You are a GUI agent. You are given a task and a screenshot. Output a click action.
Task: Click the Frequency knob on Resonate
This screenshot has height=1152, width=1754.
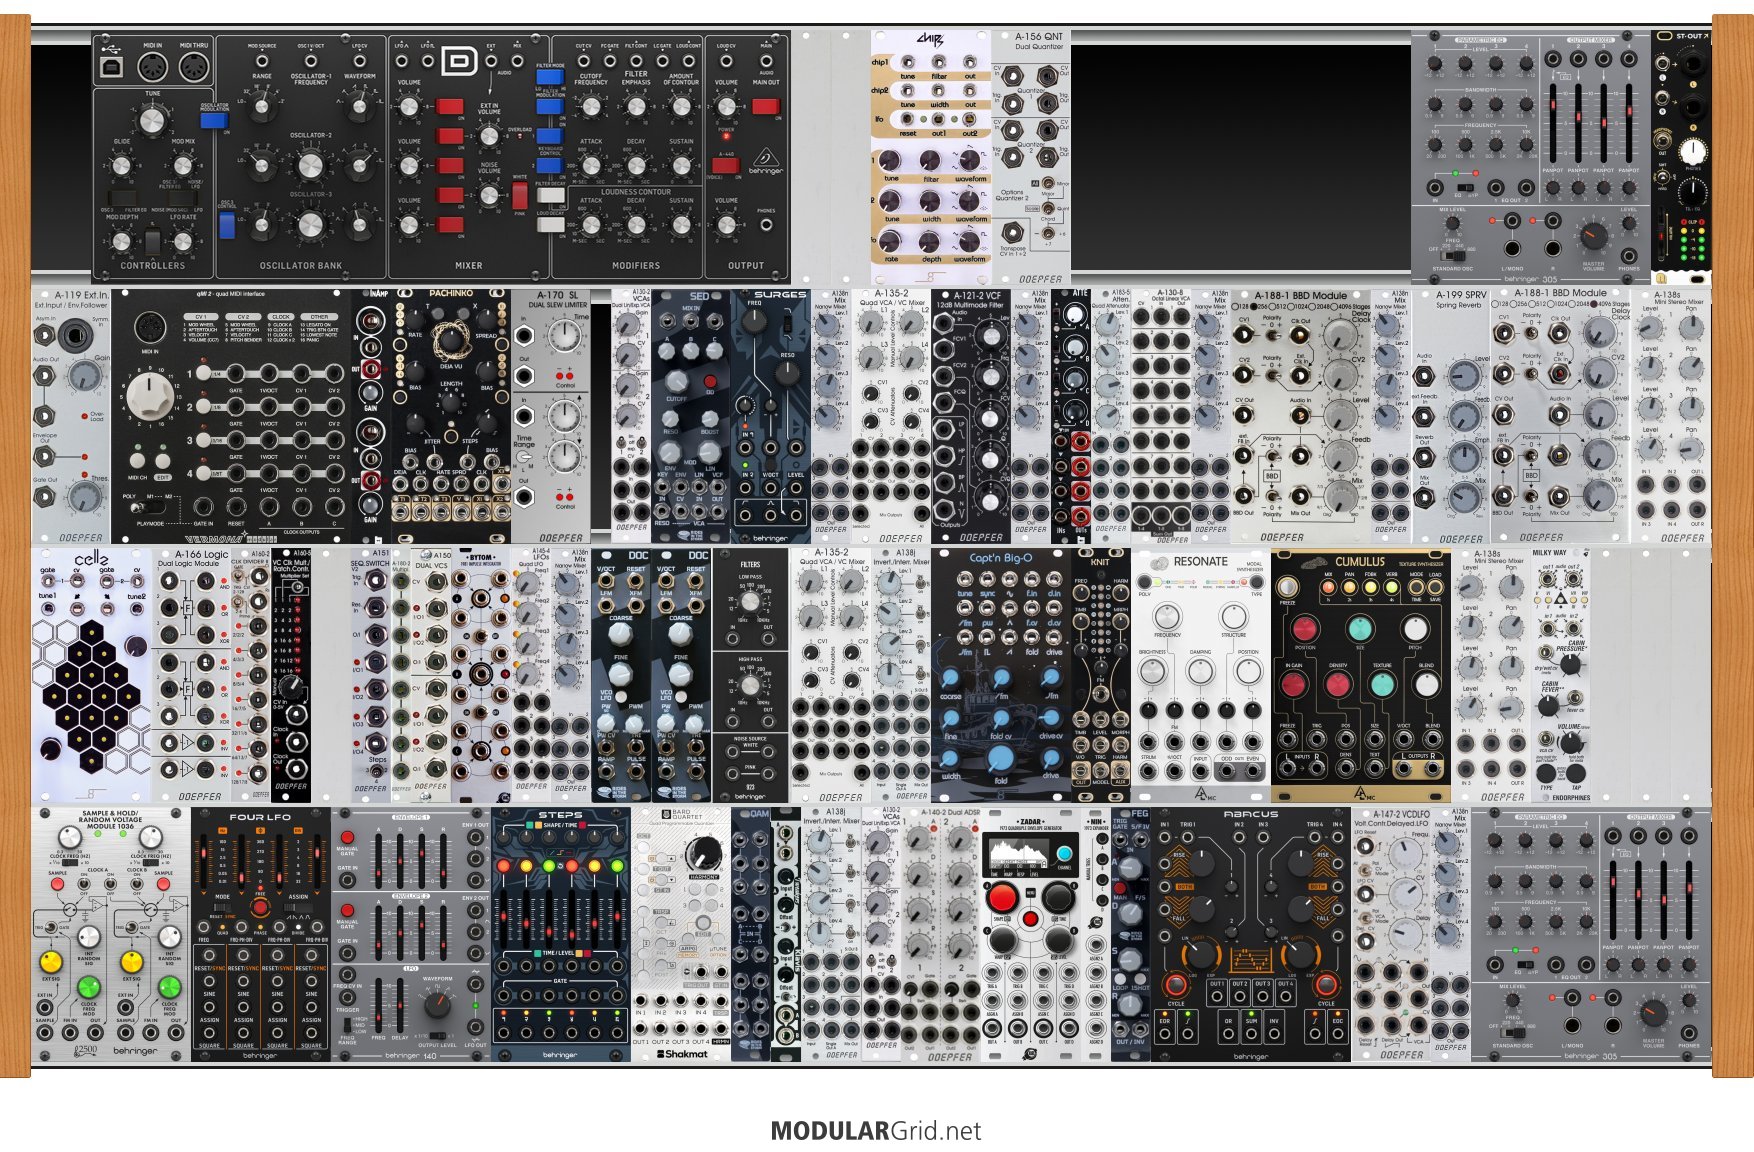tap(1167, 615)
